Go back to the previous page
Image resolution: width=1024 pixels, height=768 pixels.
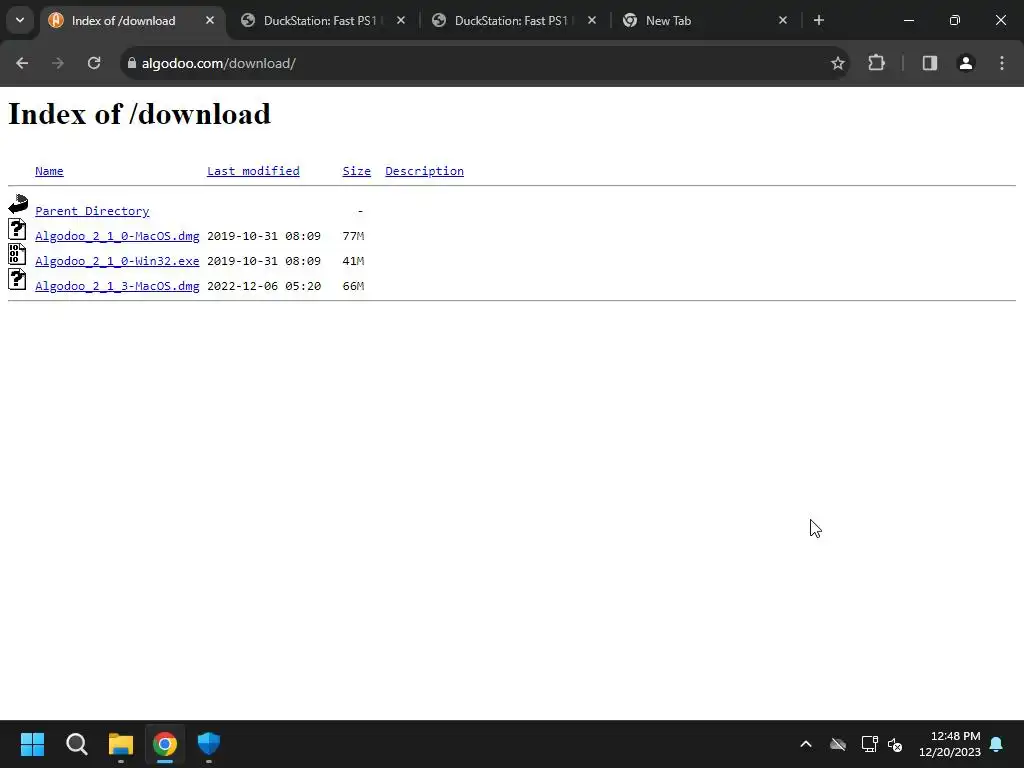click(22, 63)
